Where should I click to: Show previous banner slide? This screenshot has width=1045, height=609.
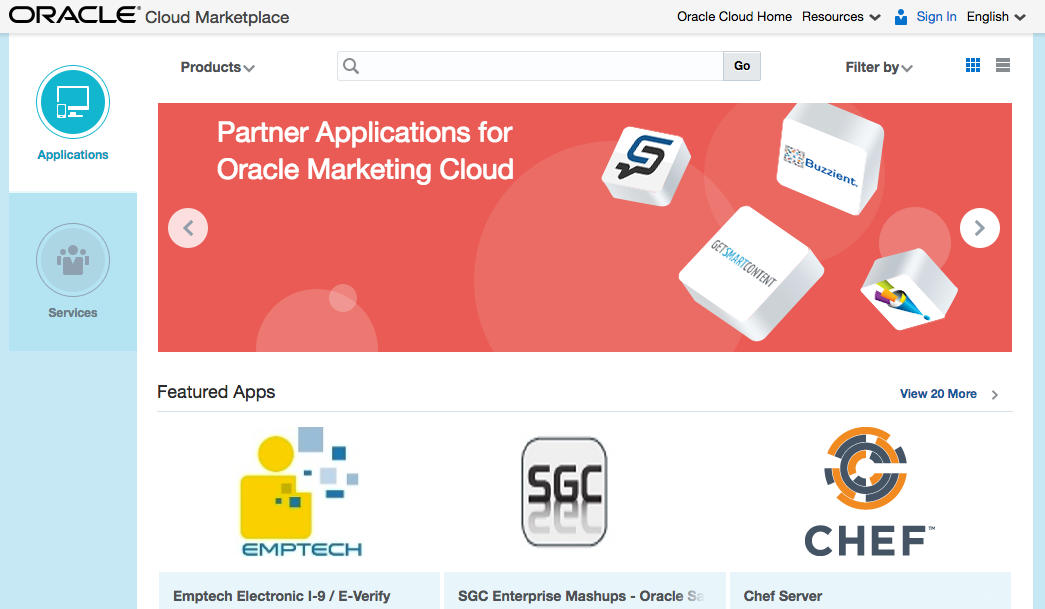pos(188,228)
